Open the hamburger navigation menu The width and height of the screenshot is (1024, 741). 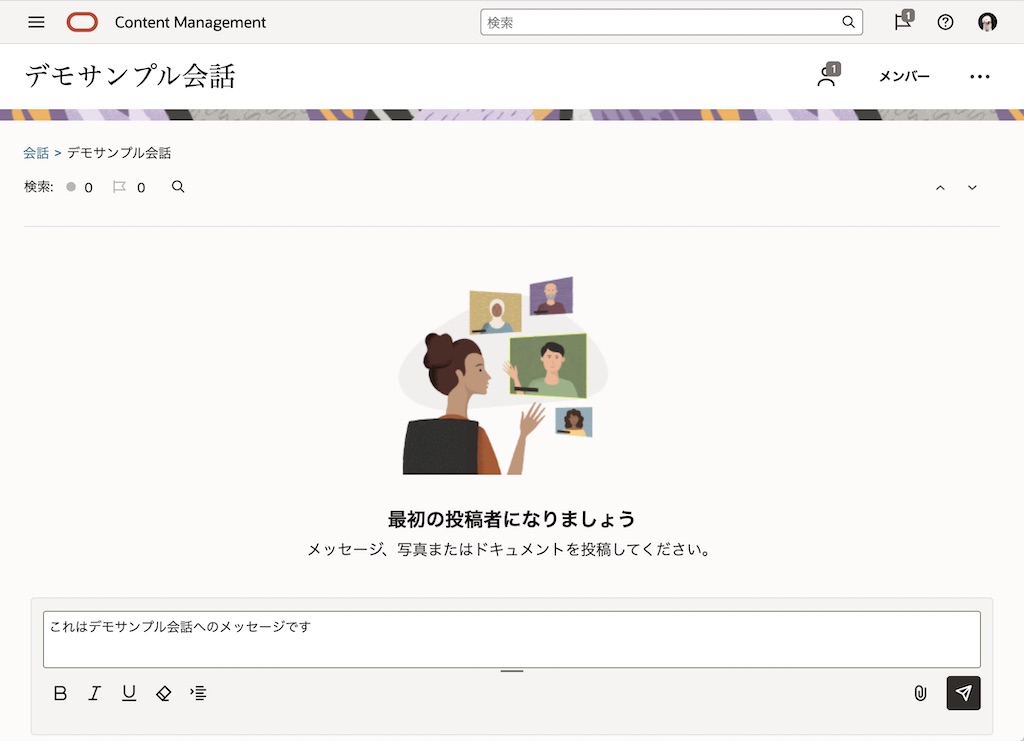click(x=36, y=21)
